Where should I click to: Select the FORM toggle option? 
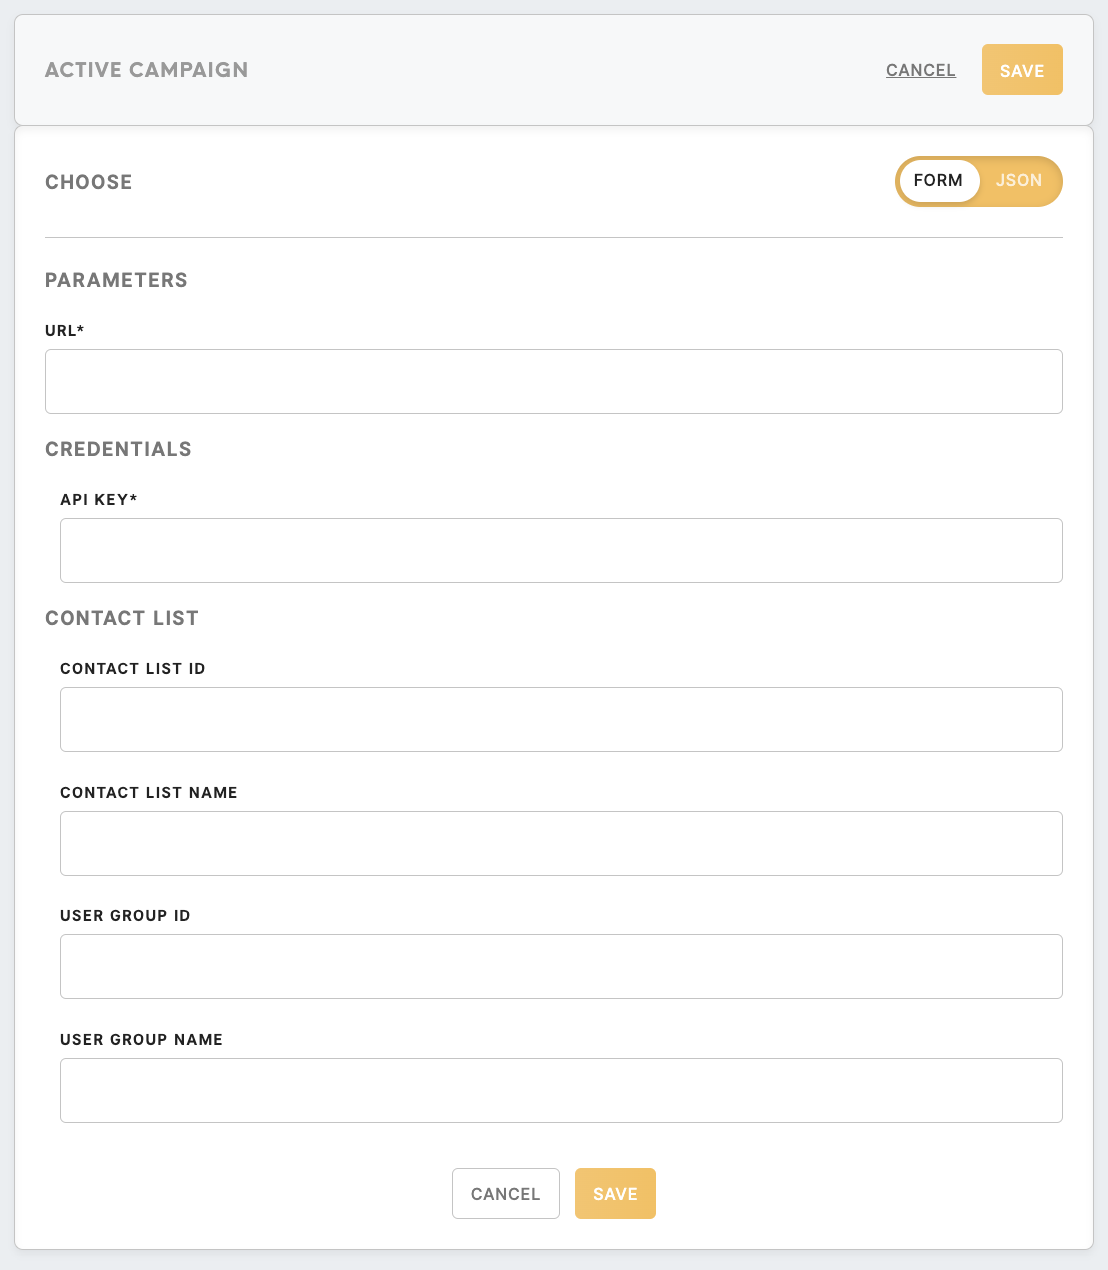click(938, 181)
